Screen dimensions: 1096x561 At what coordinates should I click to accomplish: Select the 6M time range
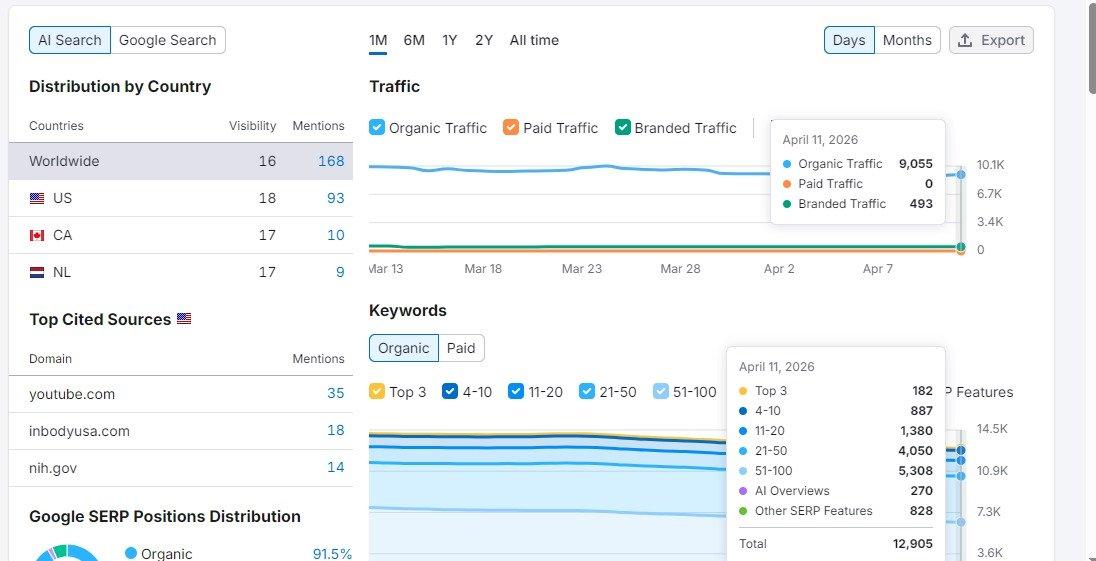coord(414,41)
